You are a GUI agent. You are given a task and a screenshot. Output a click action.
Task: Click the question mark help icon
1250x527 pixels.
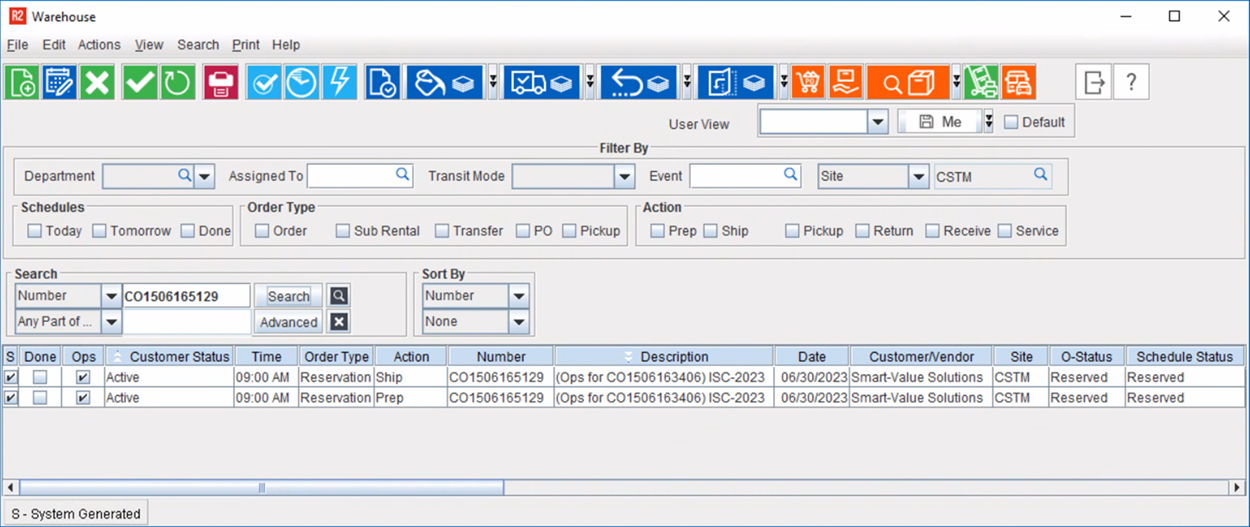pos(1131,82)
